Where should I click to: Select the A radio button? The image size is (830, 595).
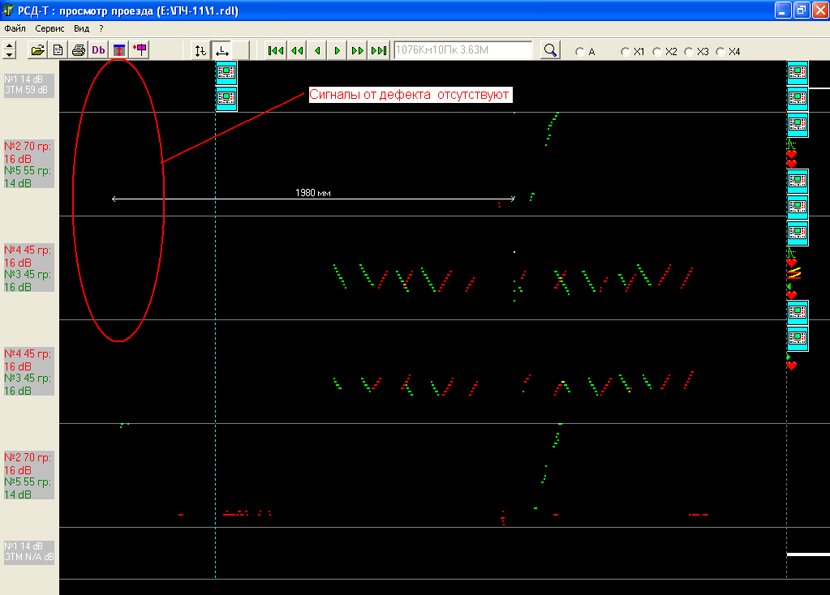pos(585,52)
